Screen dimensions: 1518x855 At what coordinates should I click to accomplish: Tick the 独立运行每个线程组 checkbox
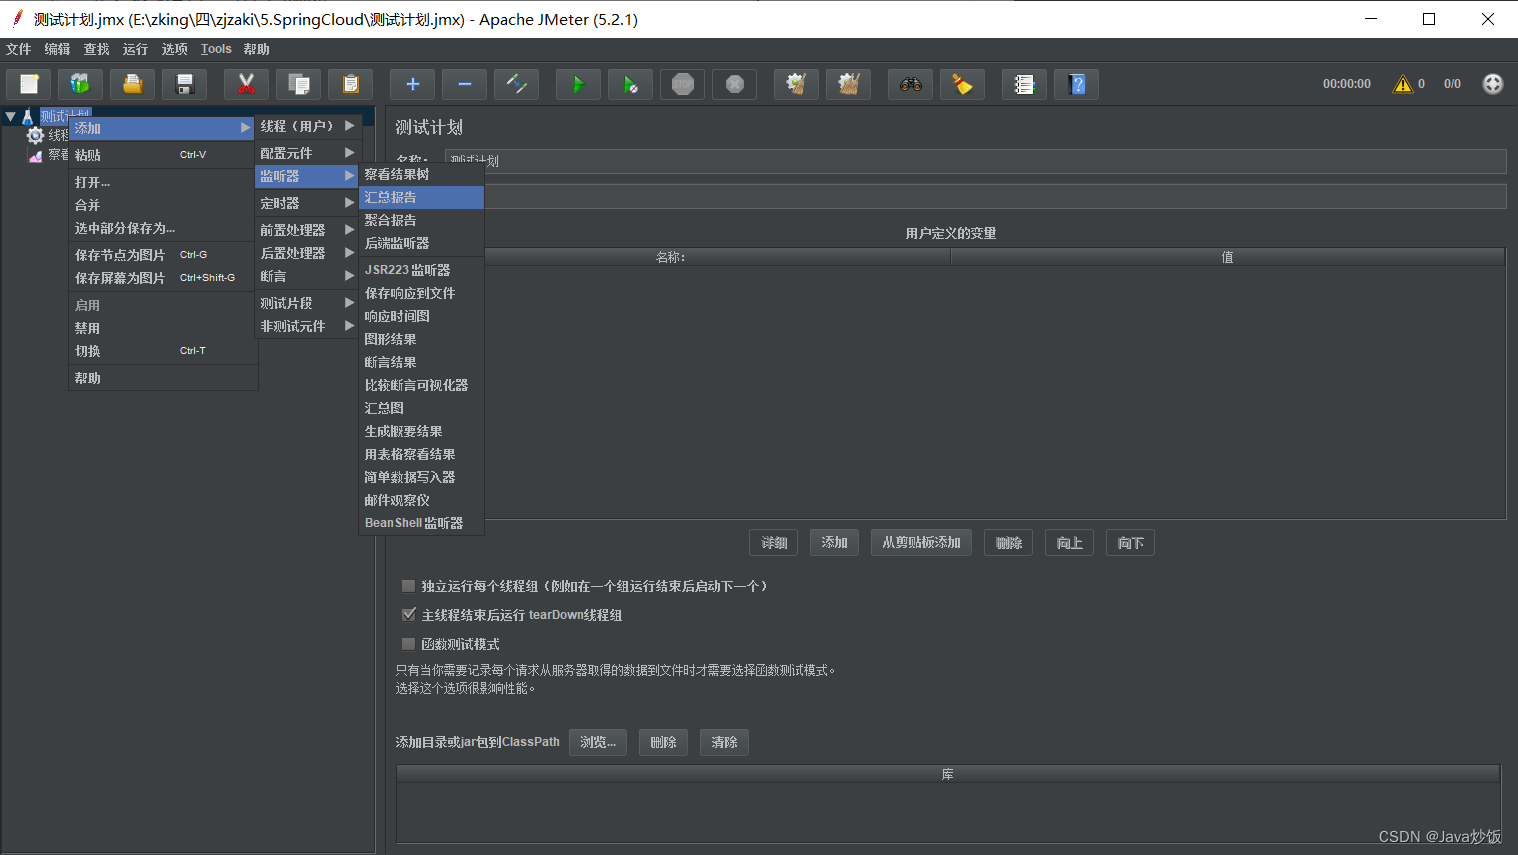tap(408, 586)
